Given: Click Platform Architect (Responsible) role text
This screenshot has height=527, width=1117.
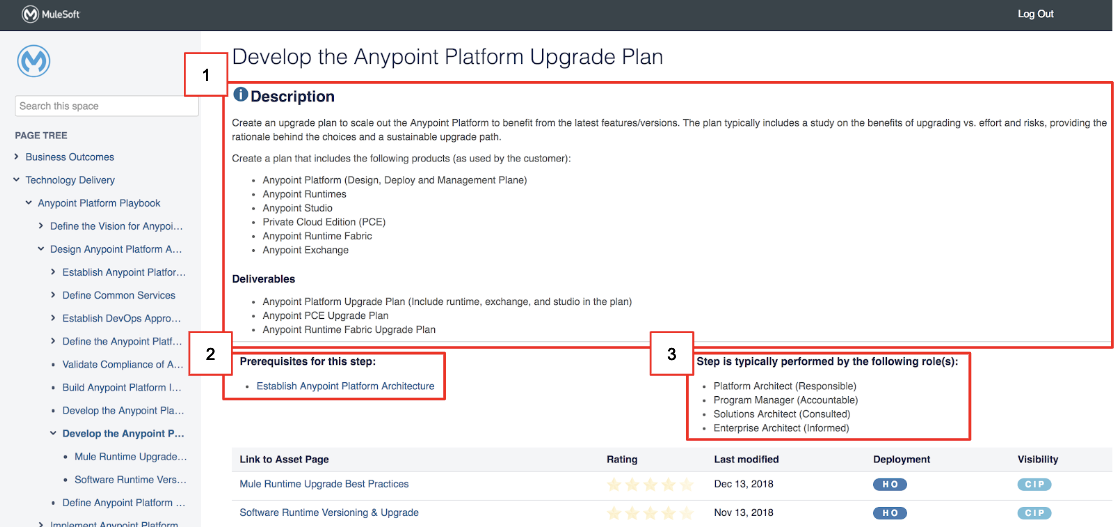Looking at the screenshot, I should click(784, 386).
